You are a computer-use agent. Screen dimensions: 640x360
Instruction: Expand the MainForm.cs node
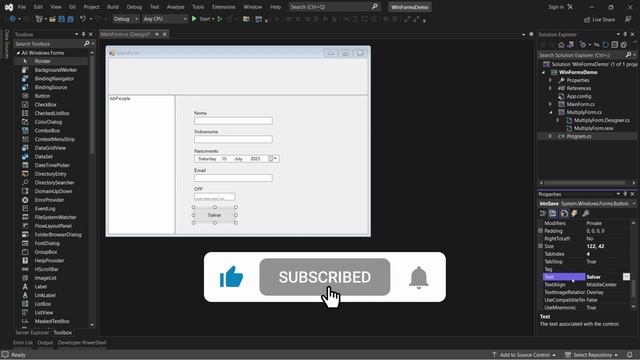pos(550,104)
